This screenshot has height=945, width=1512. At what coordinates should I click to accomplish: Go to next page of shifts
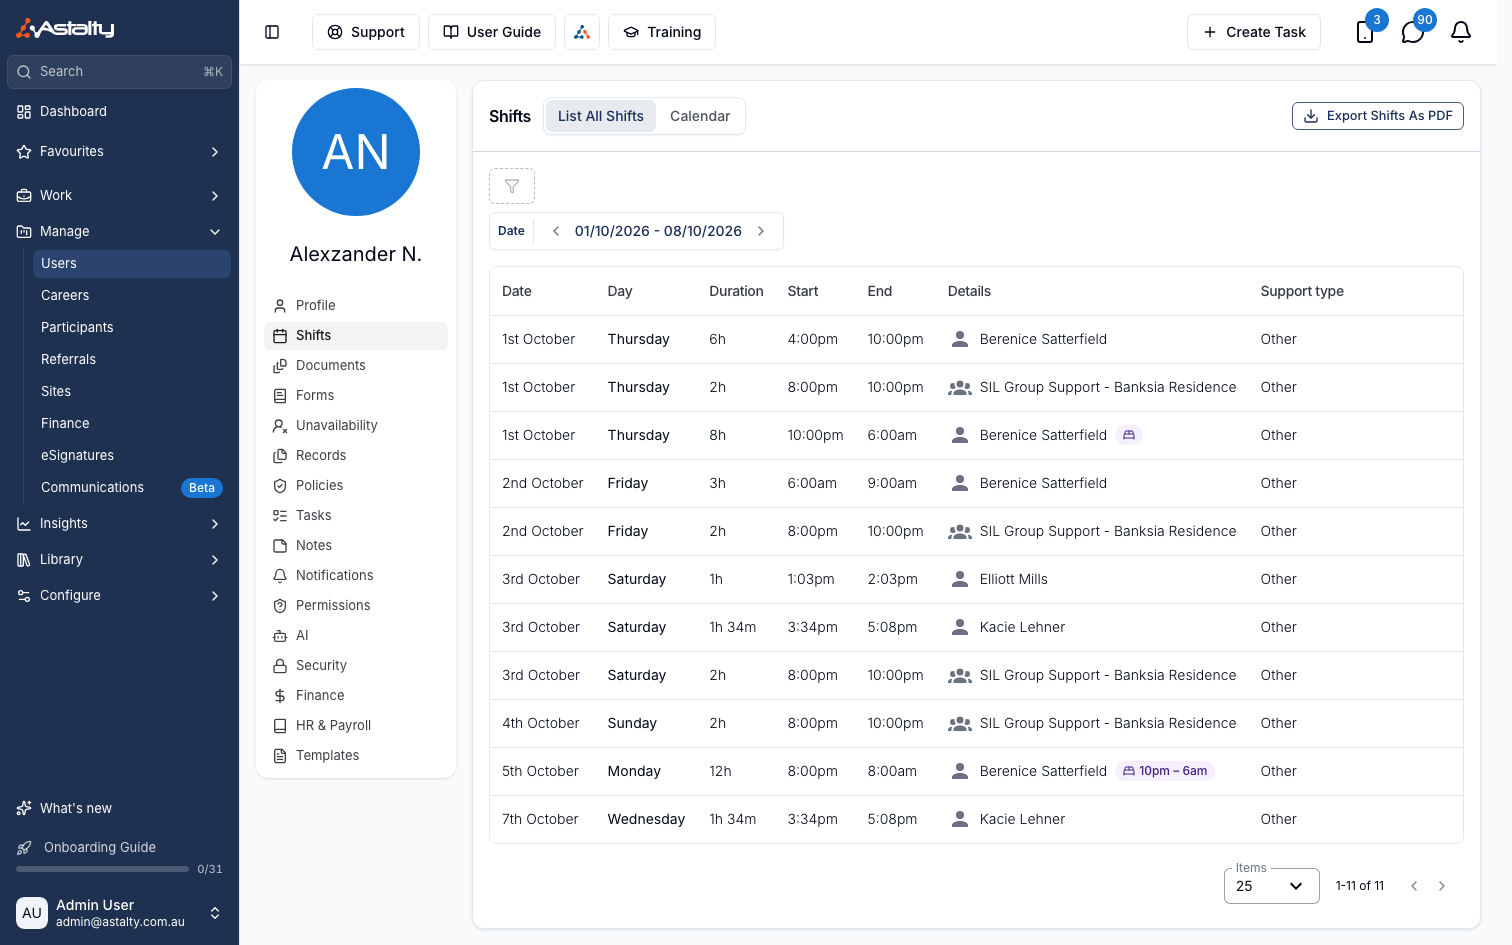click(1442, 886)
